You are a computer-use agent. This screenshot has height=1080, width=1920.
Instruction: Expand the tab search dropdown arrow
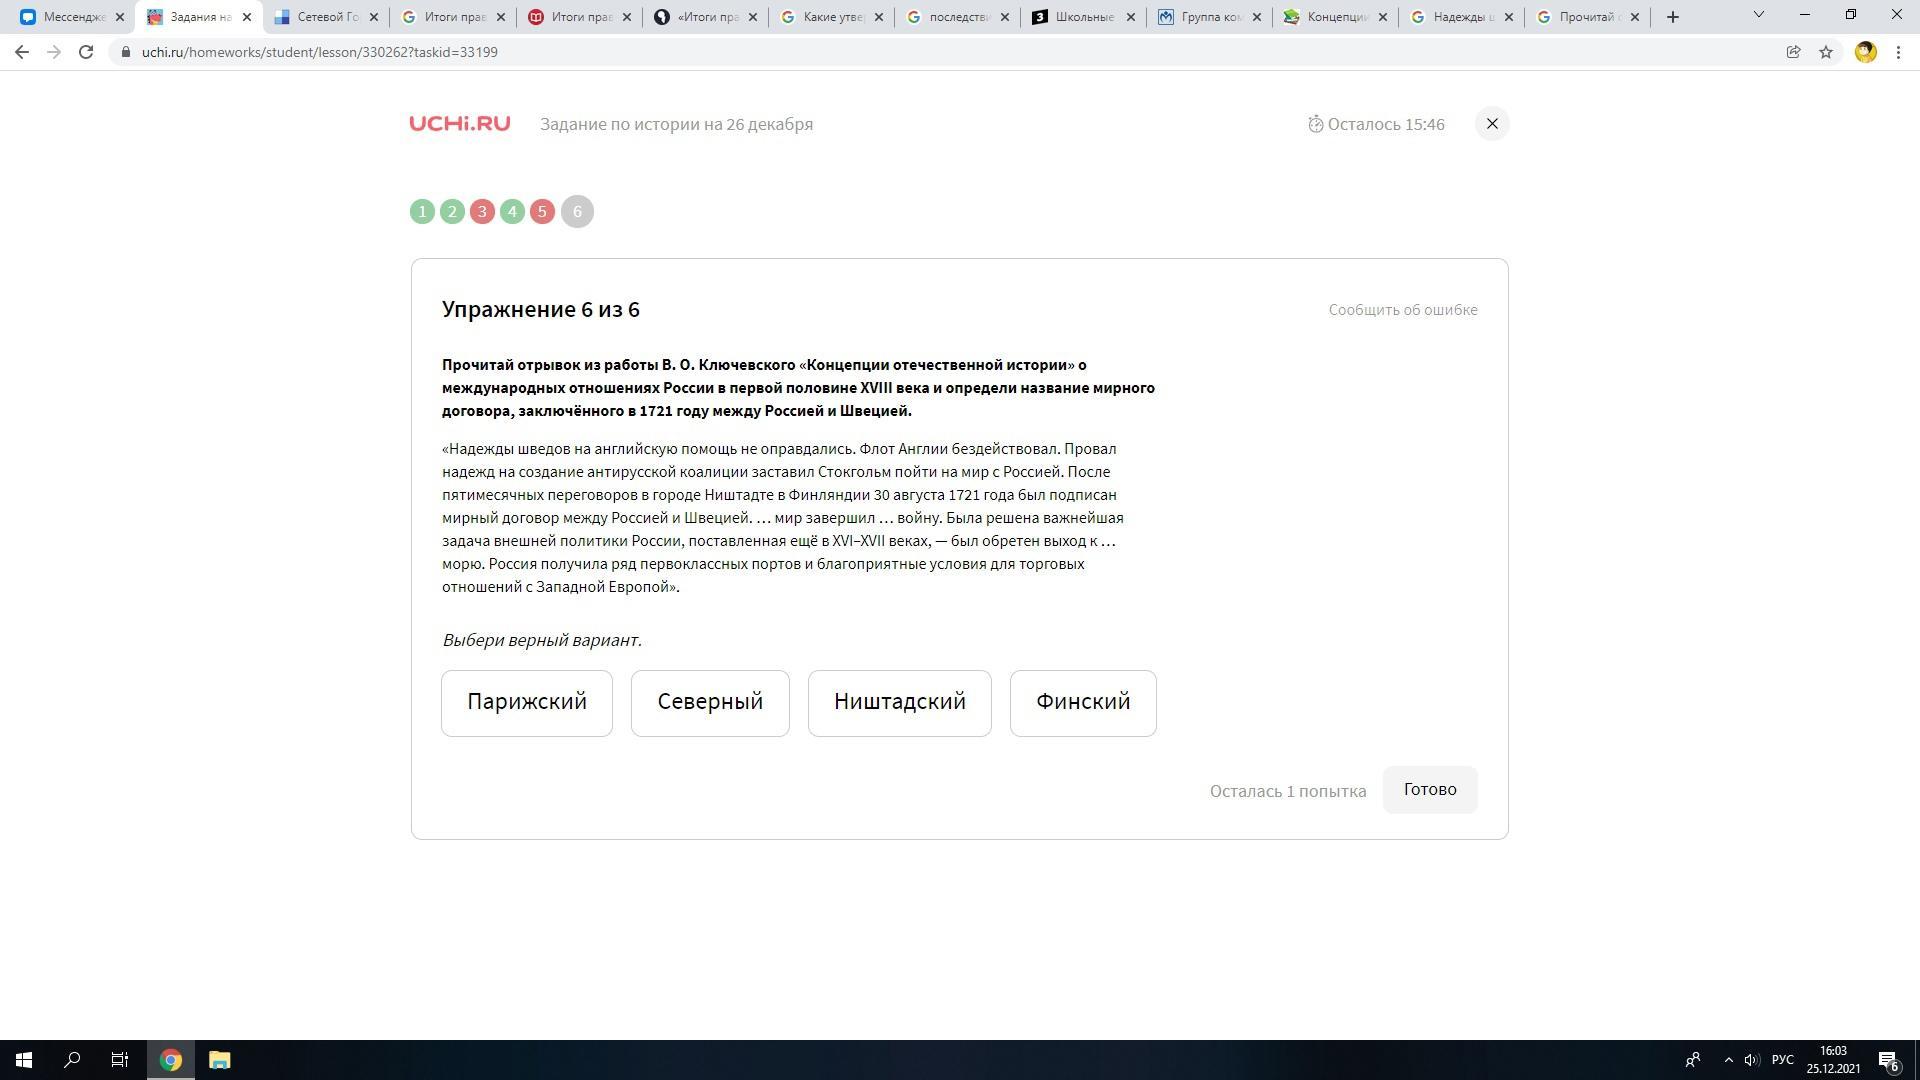point(1758,15)
